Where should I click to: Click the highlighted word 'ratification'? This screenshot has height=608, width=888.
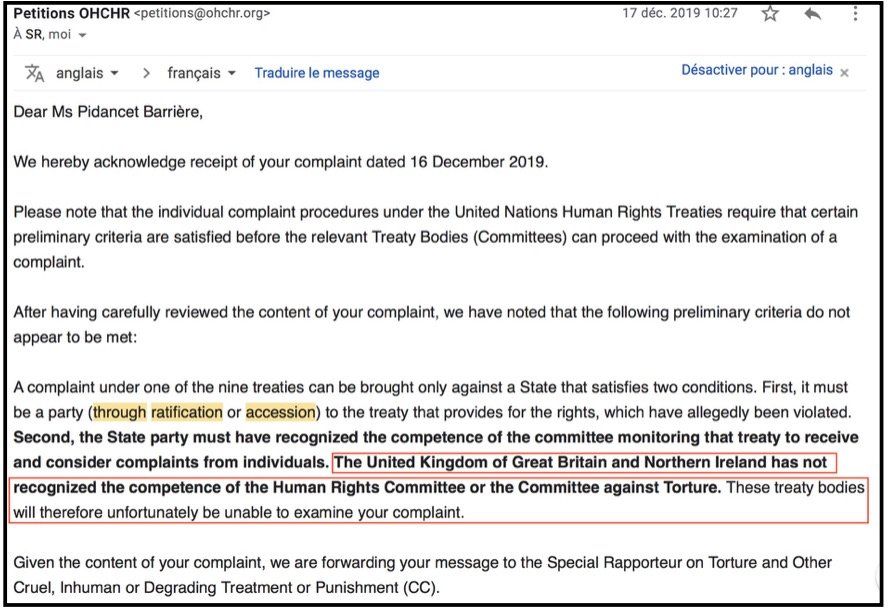coord(187,412)
